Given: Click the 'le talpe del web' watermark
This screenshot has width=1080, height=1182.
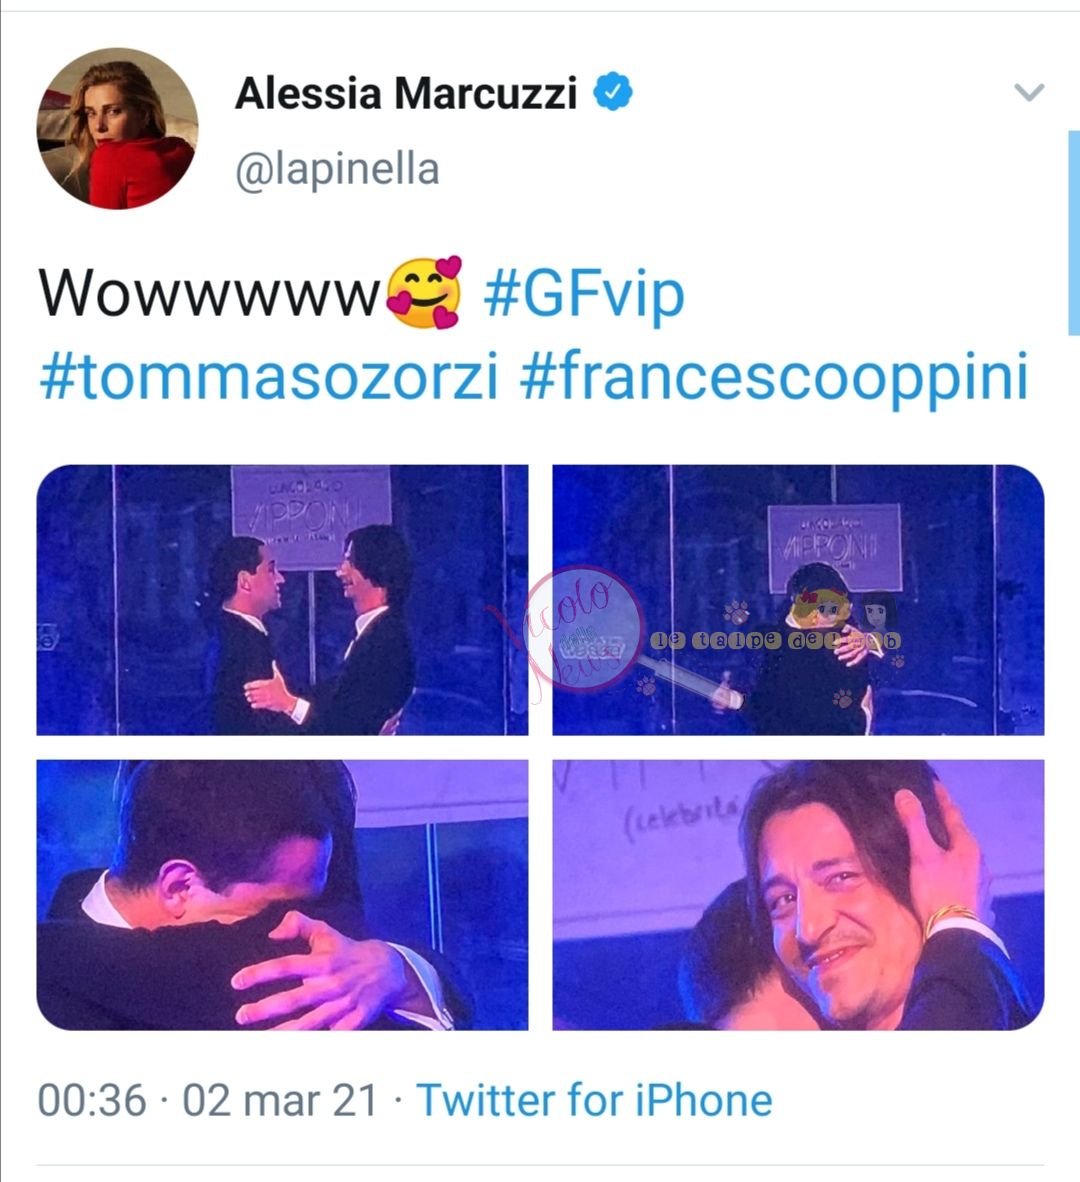Looking at the screenshot, I should (775, 640).
